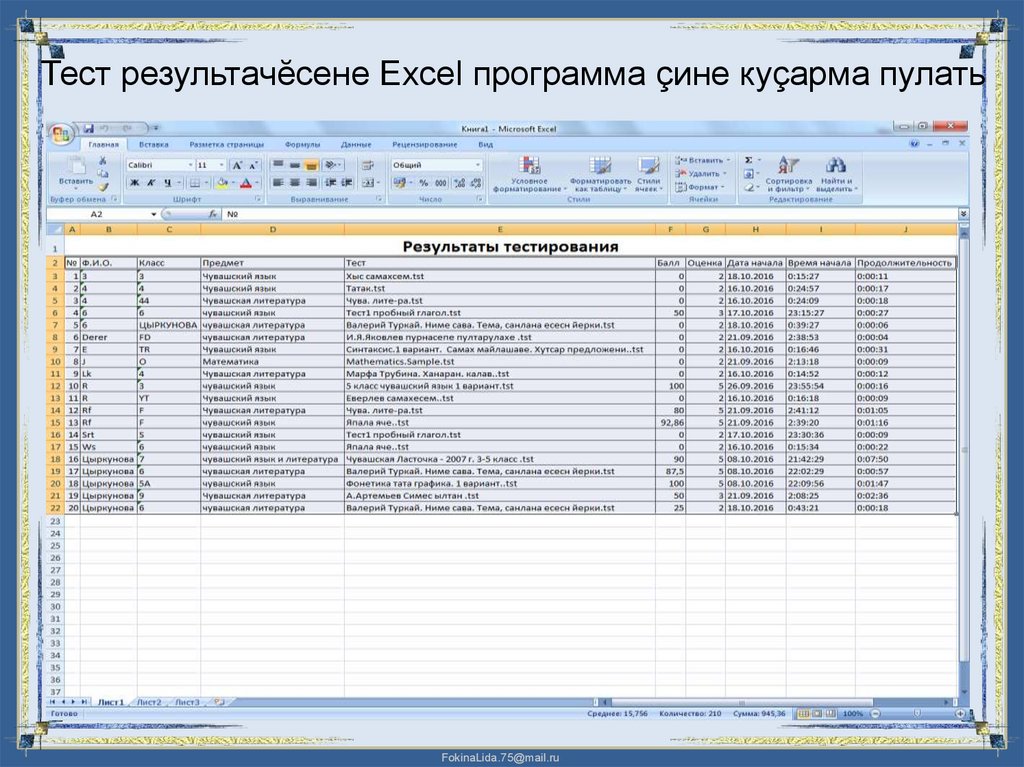
Task: Click the increase indent icon
Action: [347, 183]
